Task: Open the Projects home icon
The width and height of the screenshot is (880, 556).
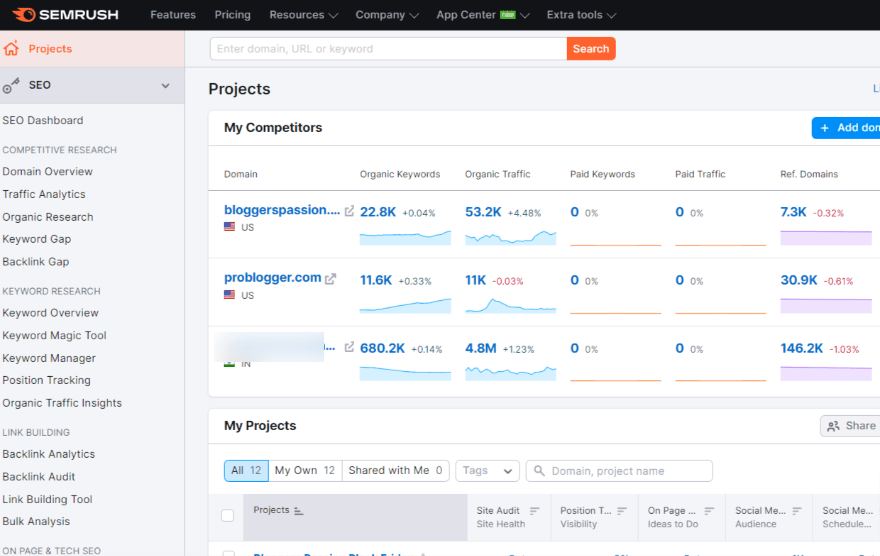Action: tap(11, 48)
